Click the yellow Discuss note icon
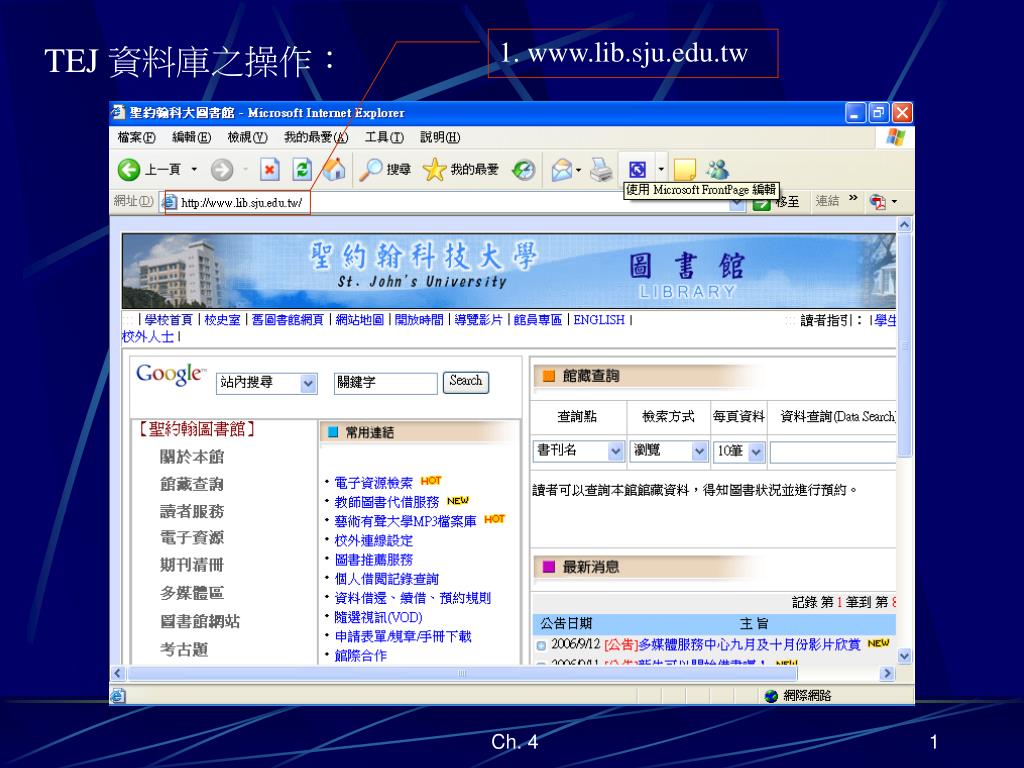The width and height of the screenshot is (1024, 768). [x=684, y=170]
